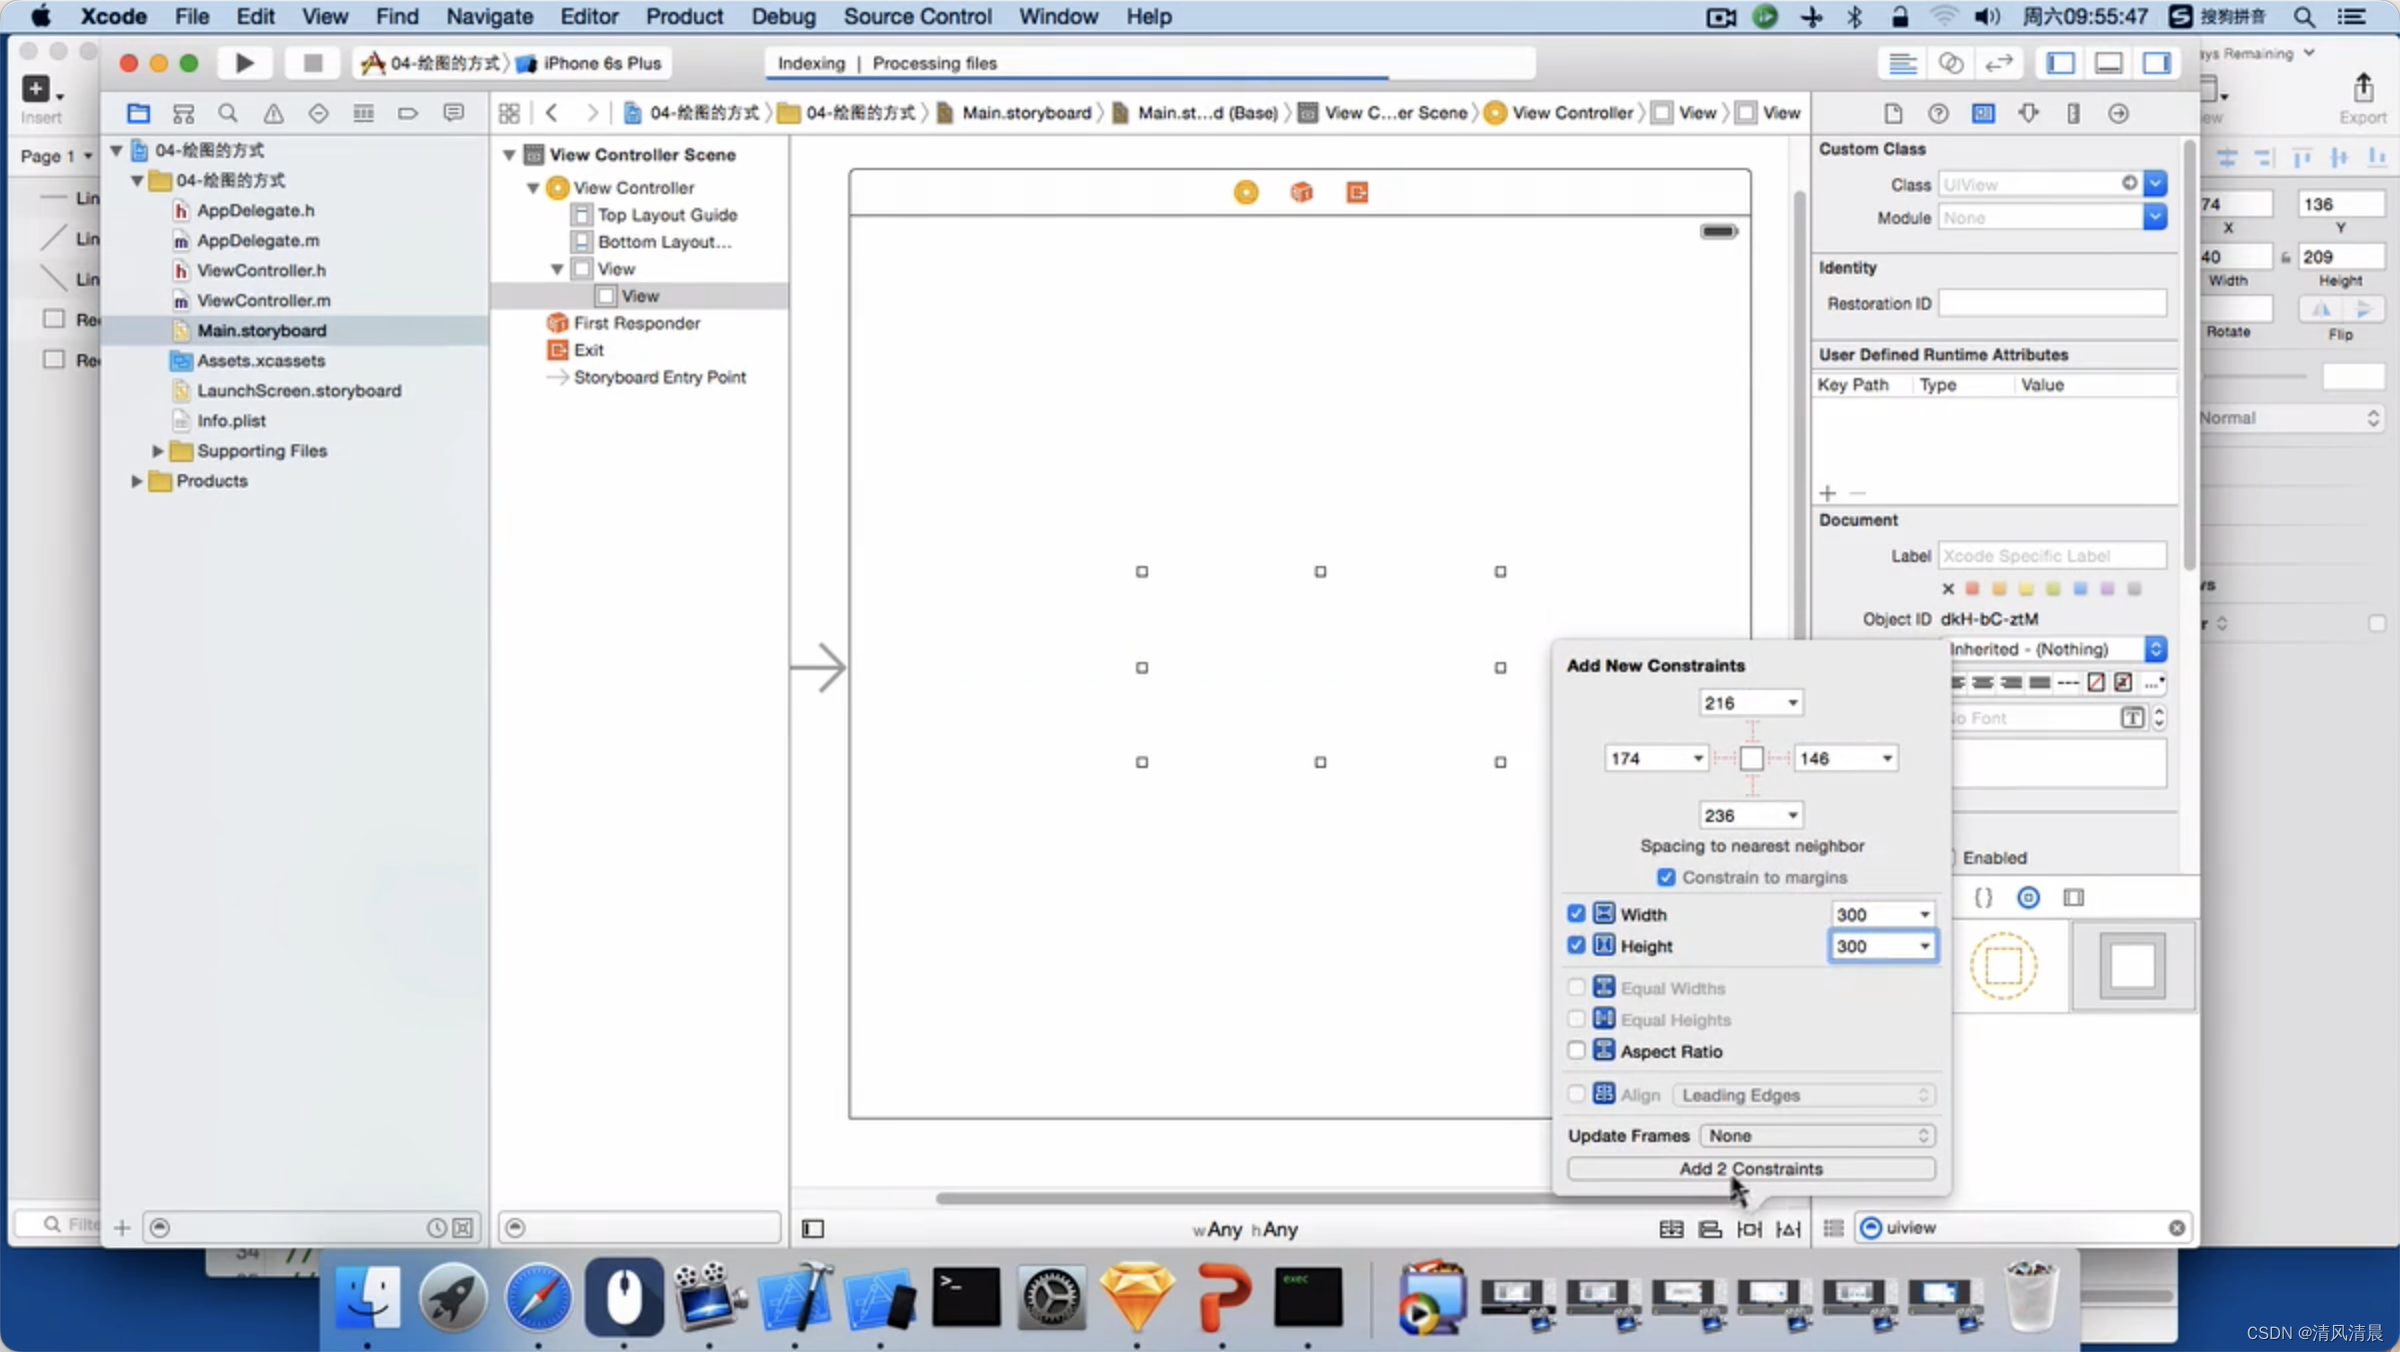Click the Add New Constraints icon
The width and height of the screenshot is (2400, 1352).
click(x=1749, y=1227)
